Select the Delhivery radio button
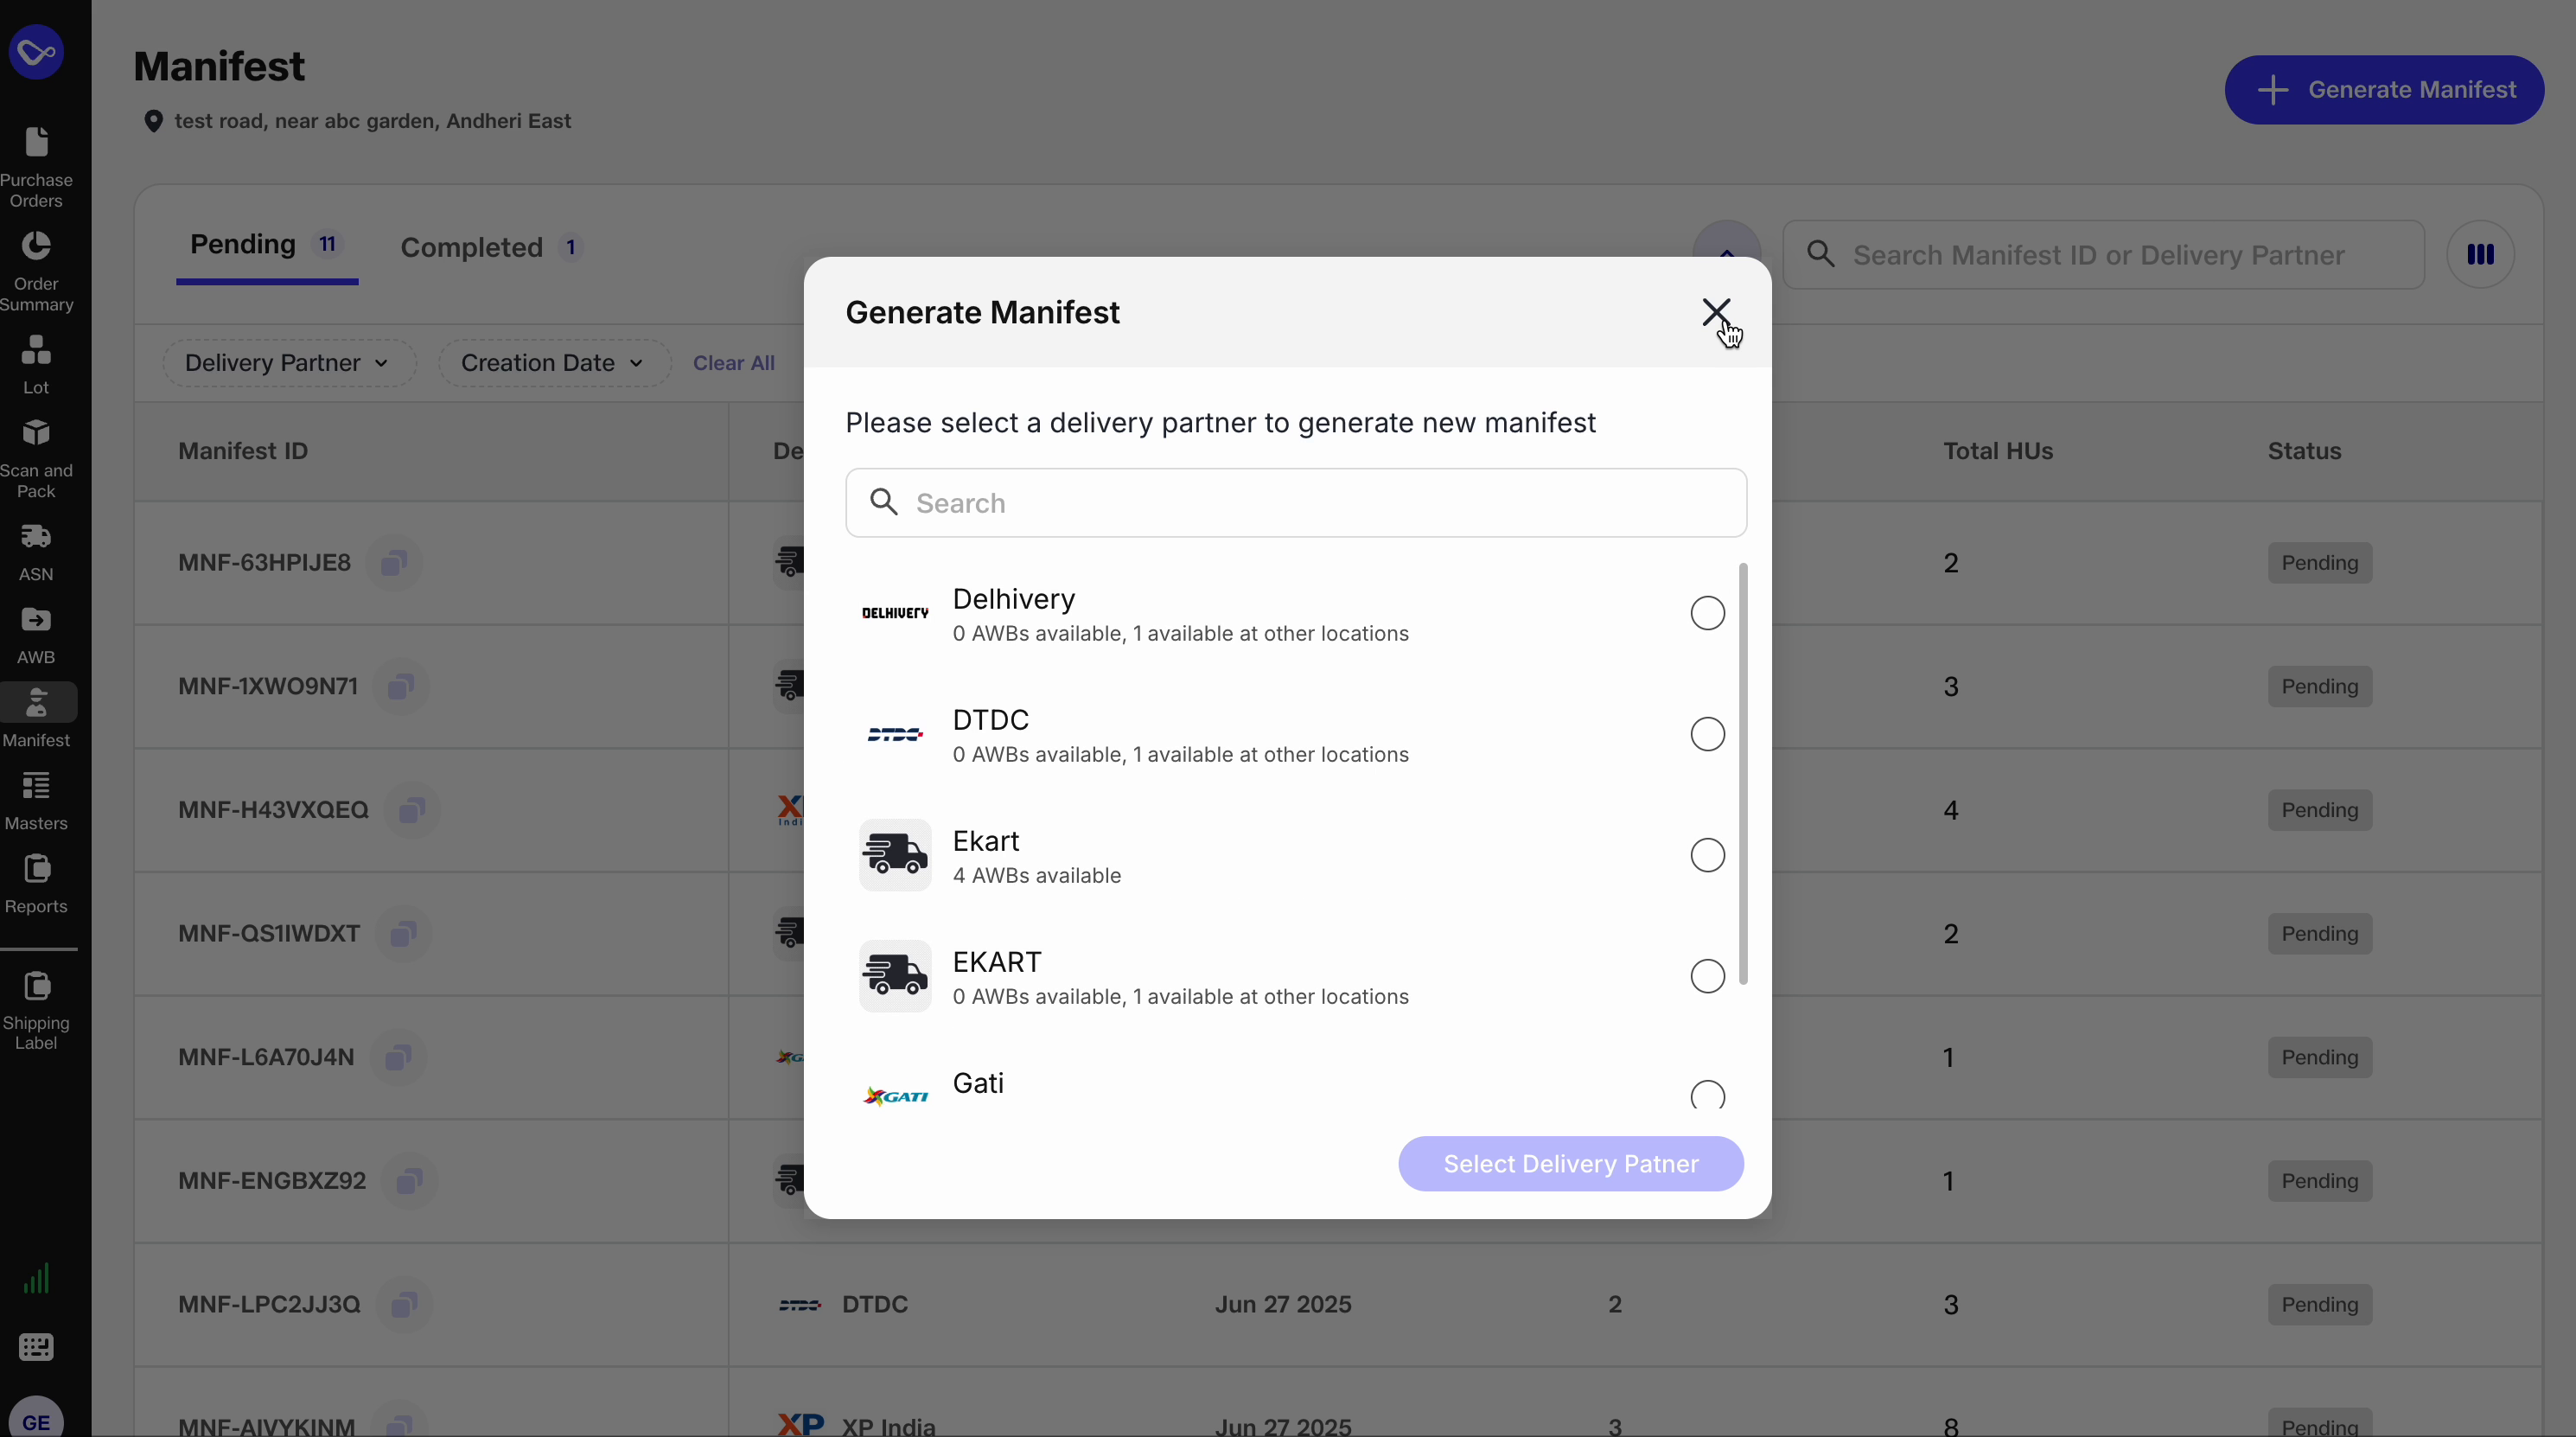Image resolution: width=2576 pixels, height=1437 pixels. pos(1706,613)
